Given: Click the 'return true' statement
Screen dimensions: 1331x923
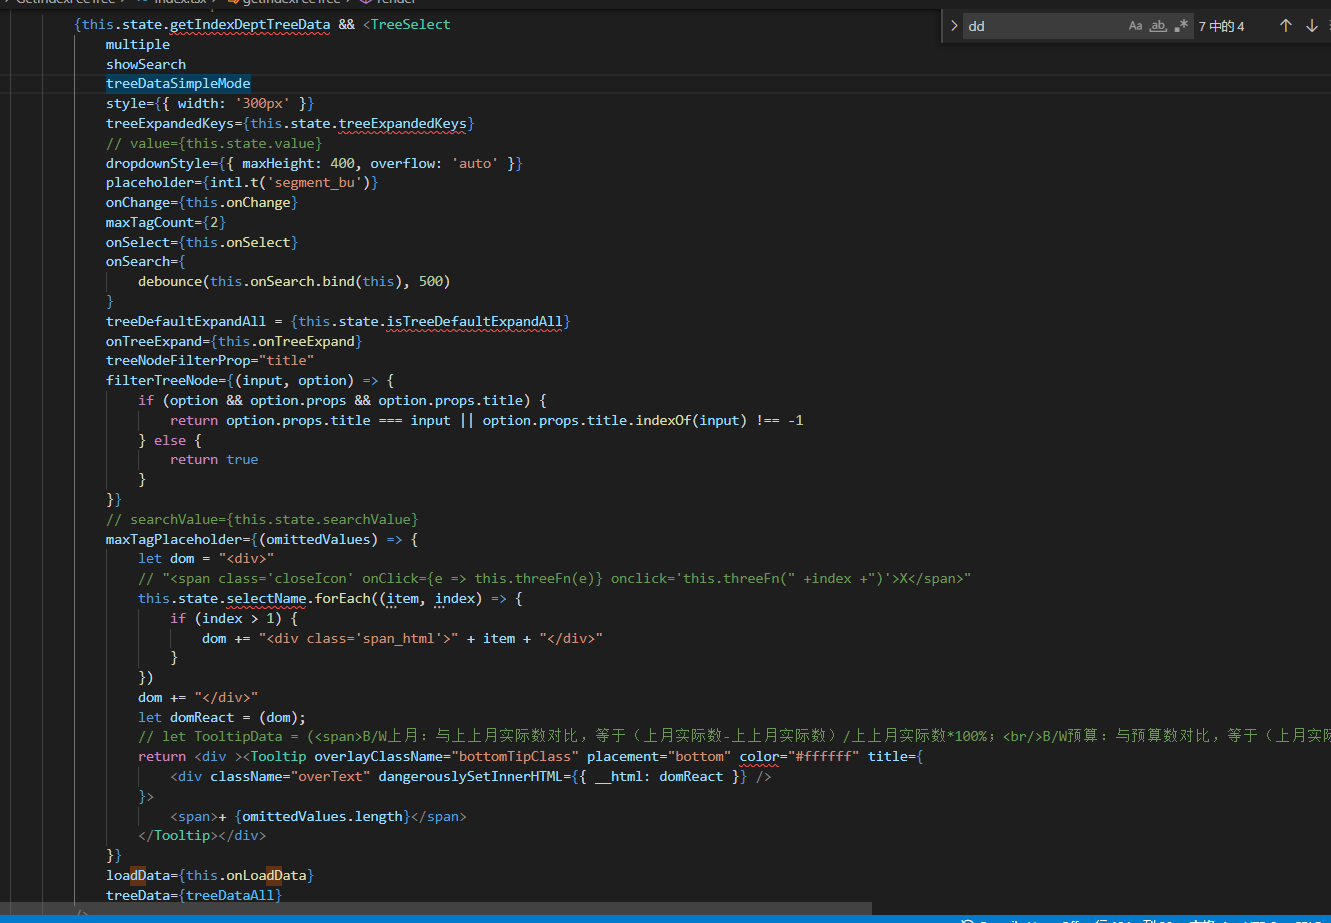Looking at the screenshot, I should click(214, 459).
